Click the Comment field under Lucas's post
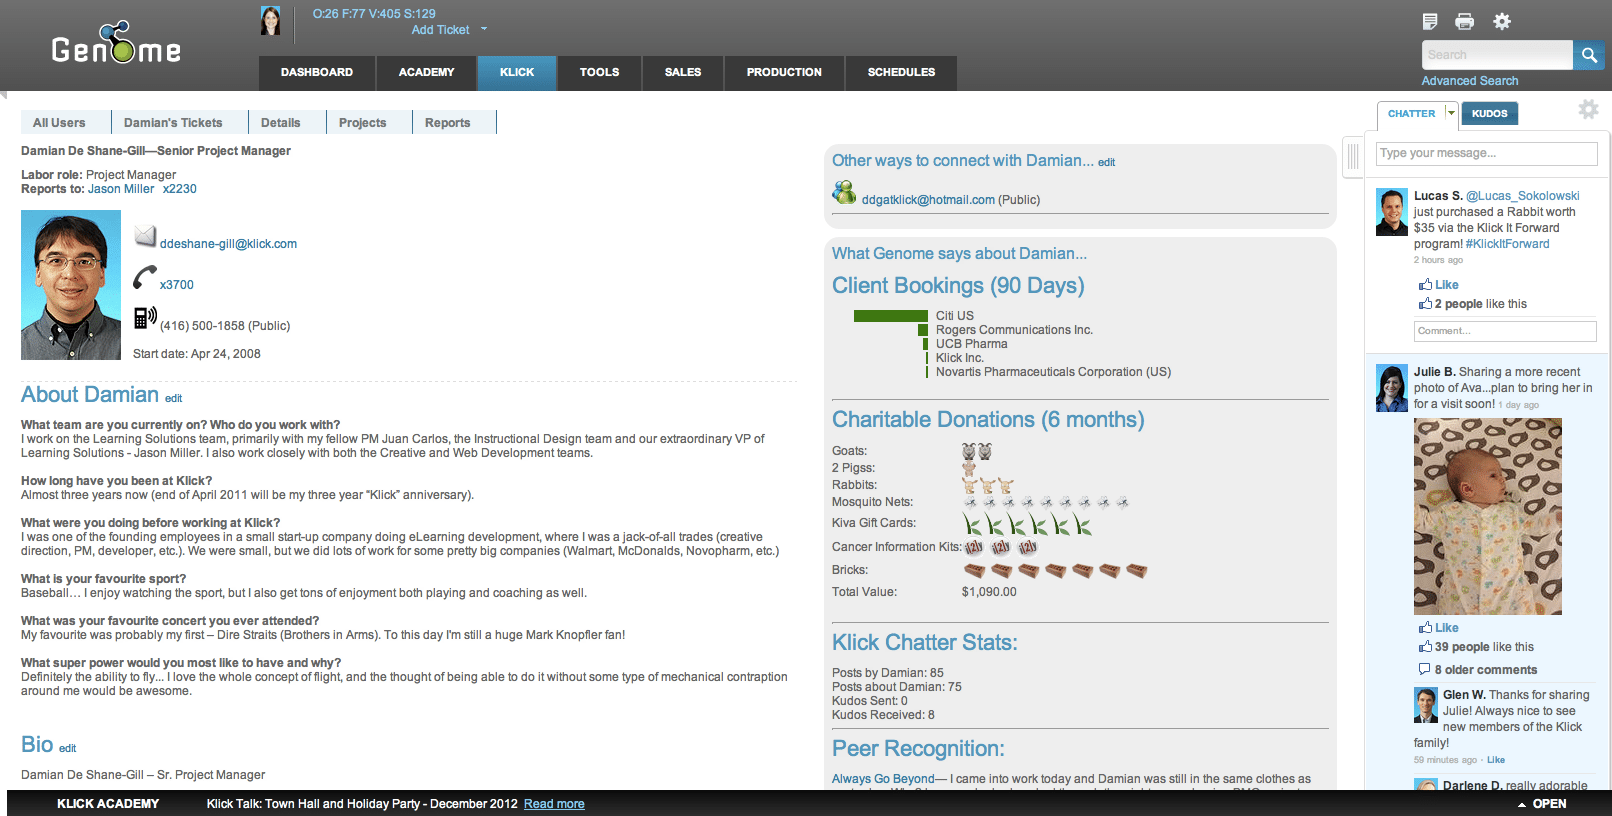Image resolution: width=1612 pixels, height=816 pixels. pos(1505,331)
